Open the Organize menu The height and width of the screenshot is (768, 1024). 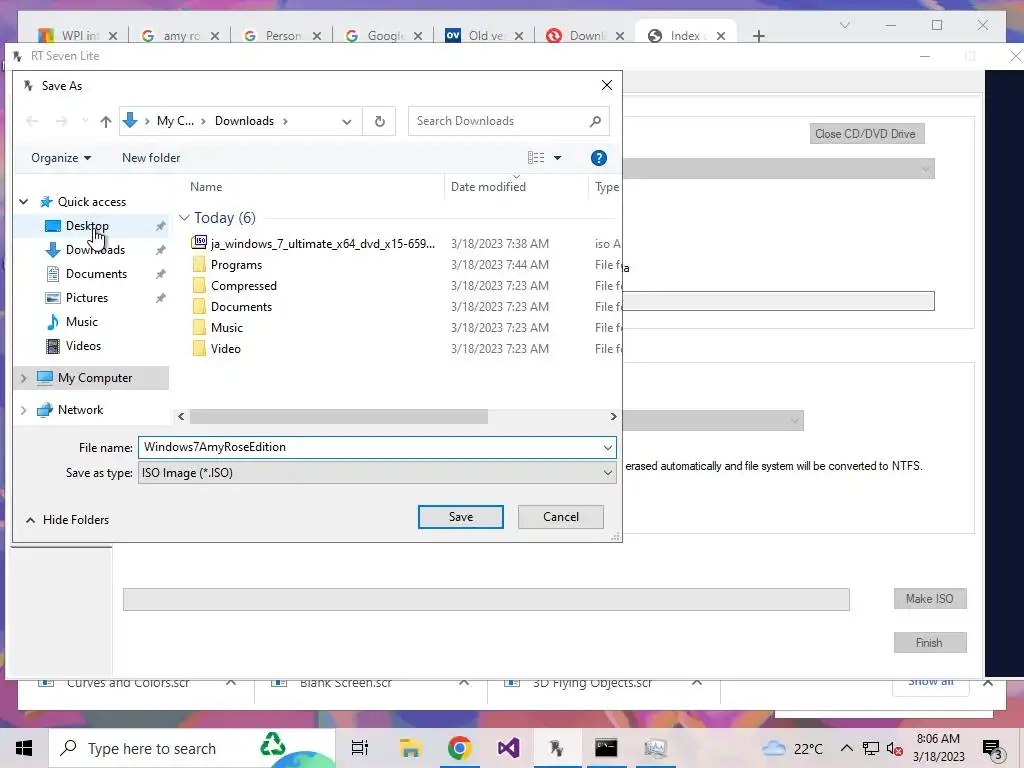click(61, 158)
